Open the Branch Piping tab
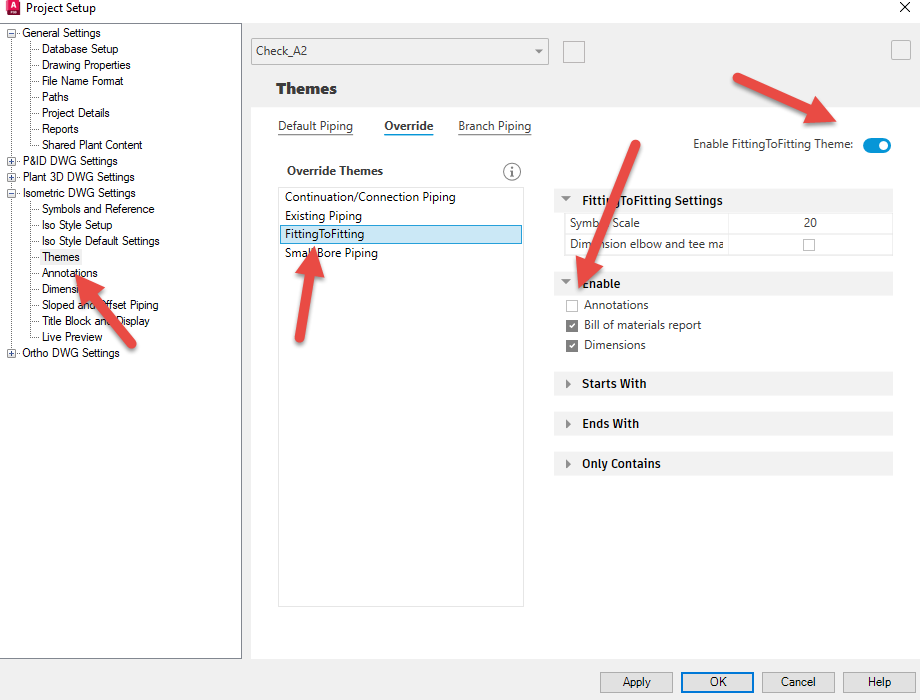920x700 pixels. (494, 126)
